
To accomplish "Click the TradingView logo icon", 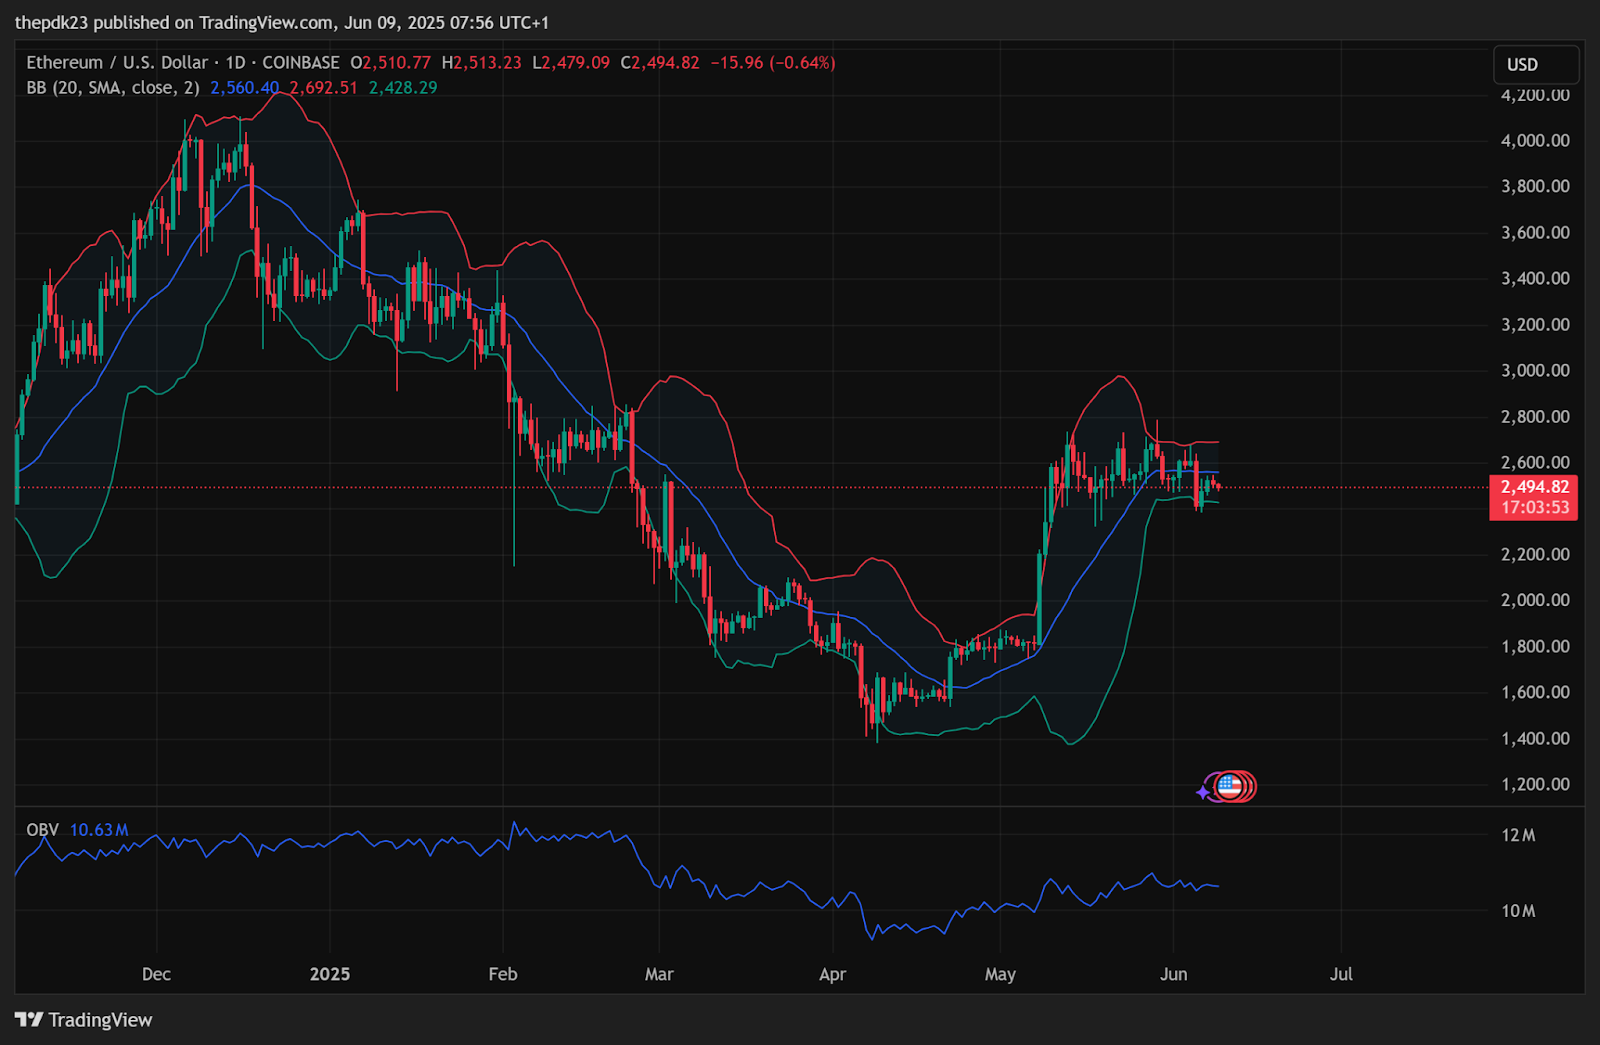I will (x=29, y=1019).
